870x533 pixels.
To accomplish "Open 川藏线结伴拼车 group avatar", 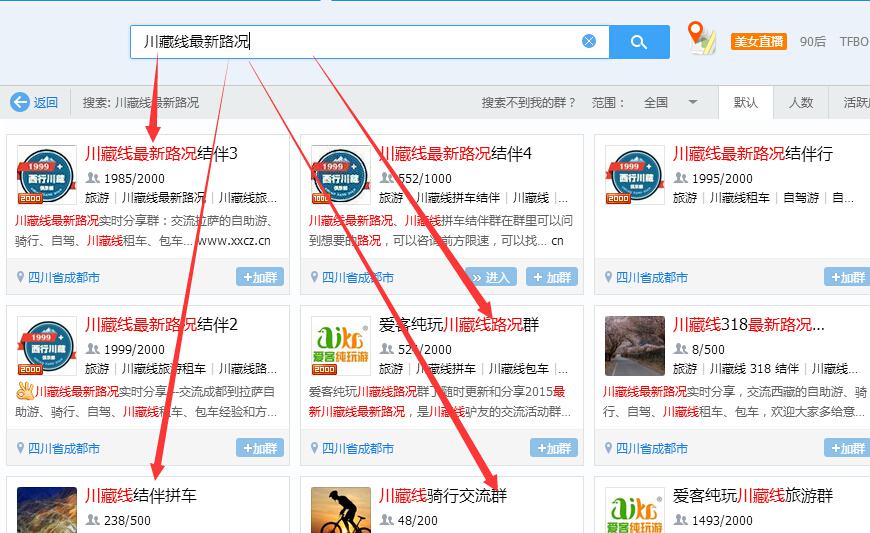I will pyautogui.click(x=46, y=510).
